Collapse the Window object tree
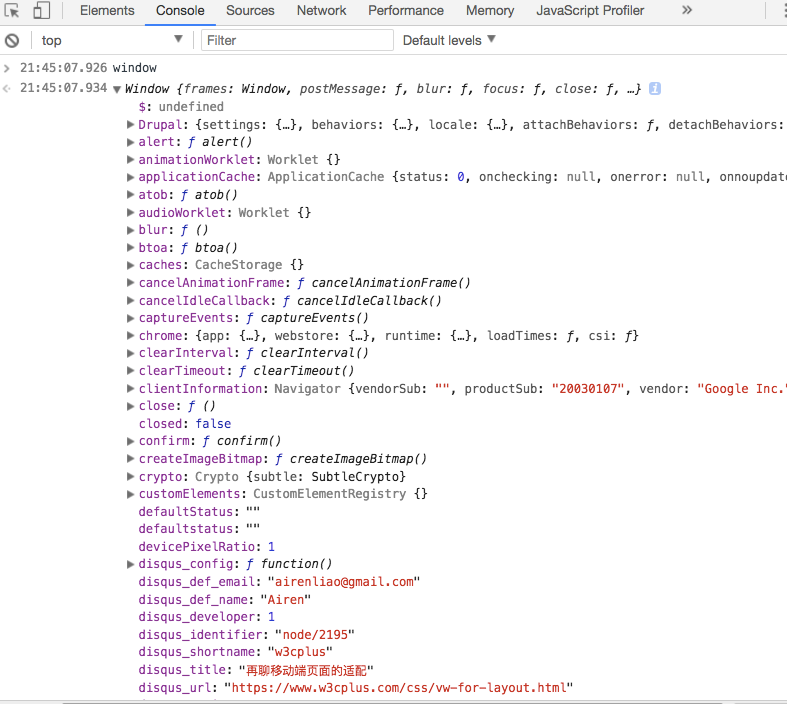 point(116,89)
